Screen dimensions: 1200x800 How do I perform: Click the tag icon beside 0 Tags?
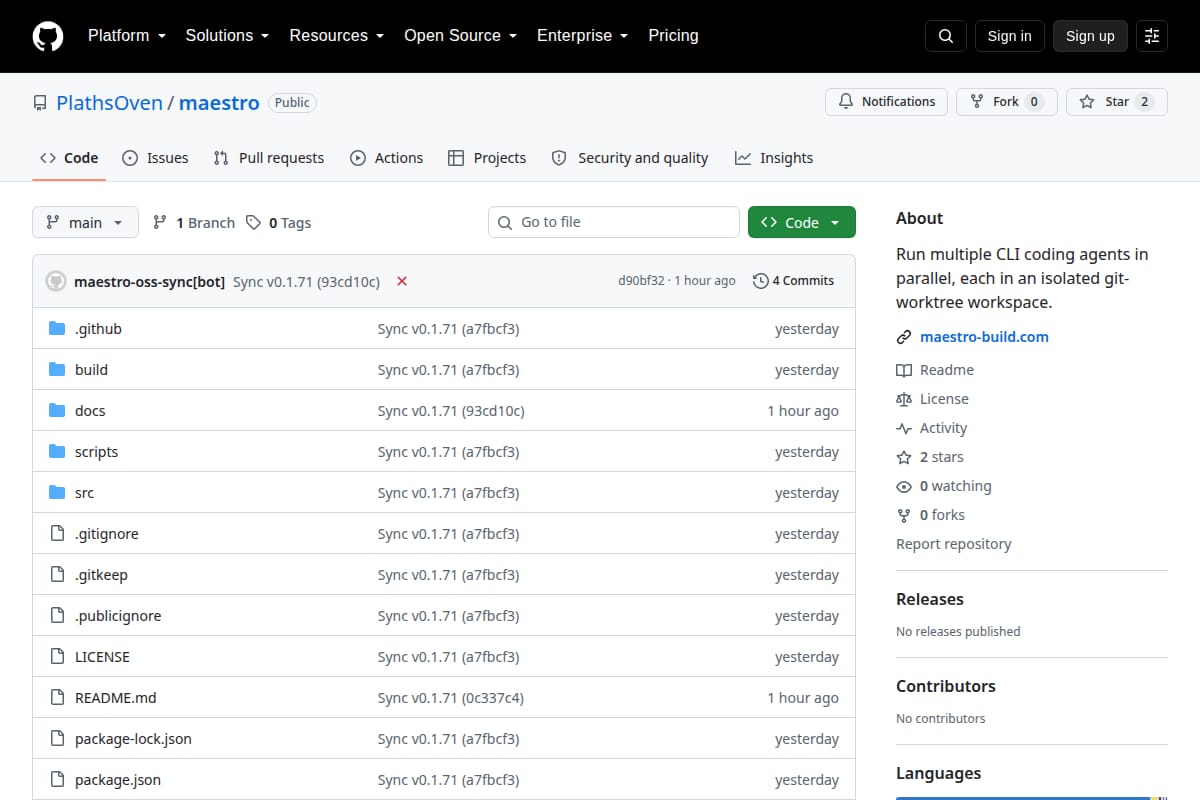[254, 223]
